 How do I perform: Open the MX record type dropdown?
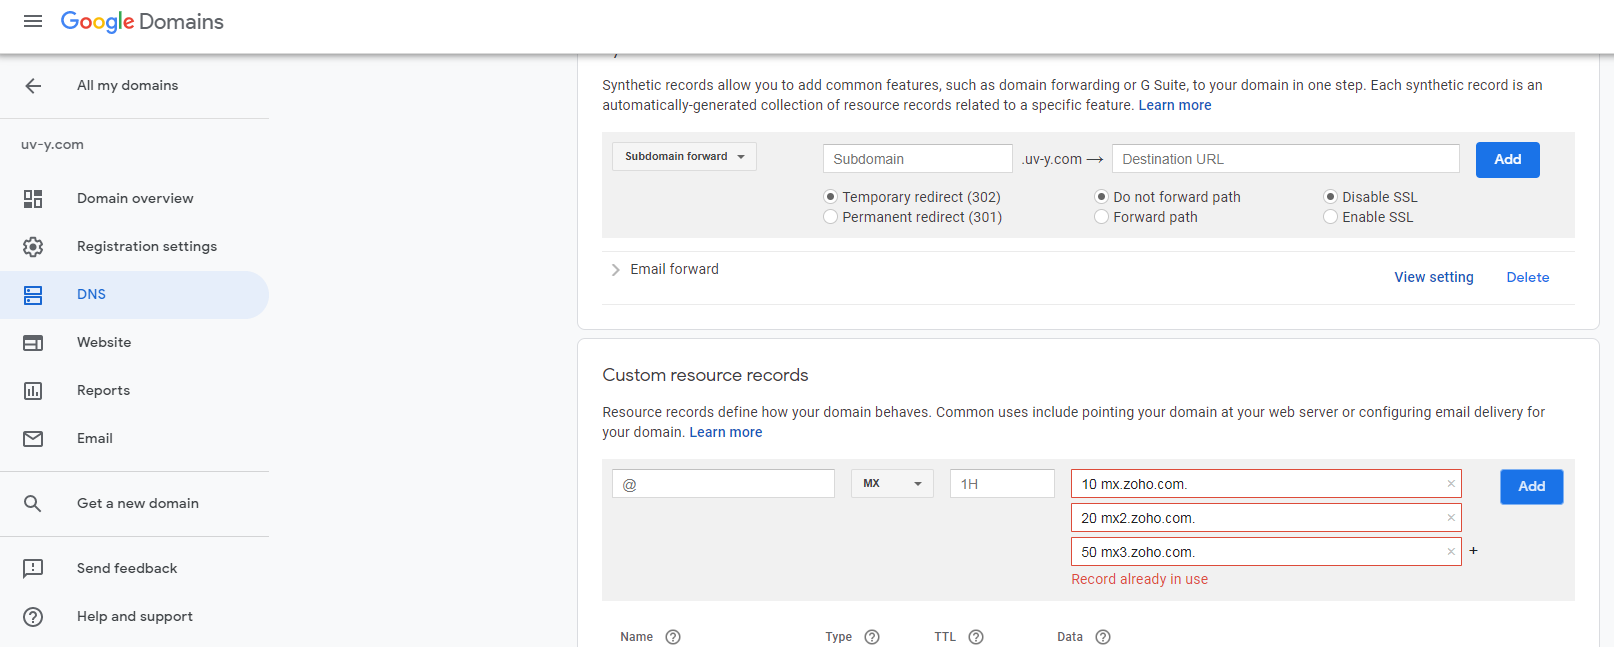pos(892,484)
